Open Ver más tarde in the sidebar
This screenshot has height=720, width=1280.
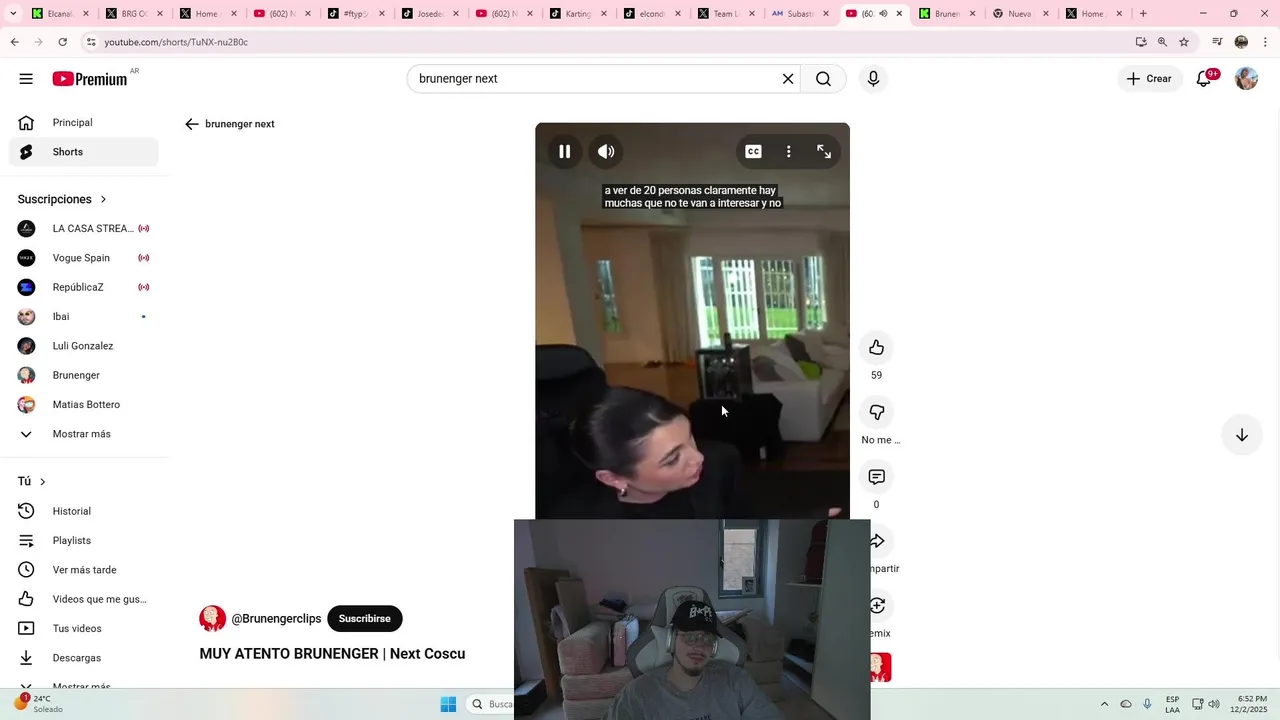(x=84, y=570)
